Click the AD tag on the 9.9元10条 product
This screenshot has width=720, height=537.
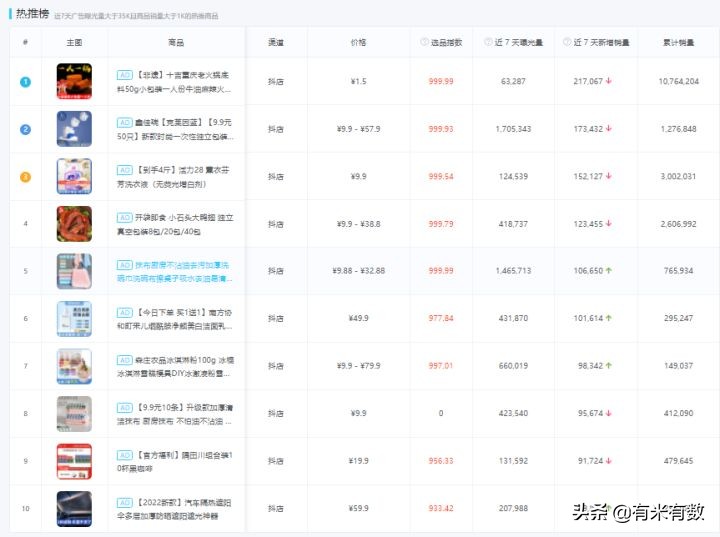coord(124,407)
